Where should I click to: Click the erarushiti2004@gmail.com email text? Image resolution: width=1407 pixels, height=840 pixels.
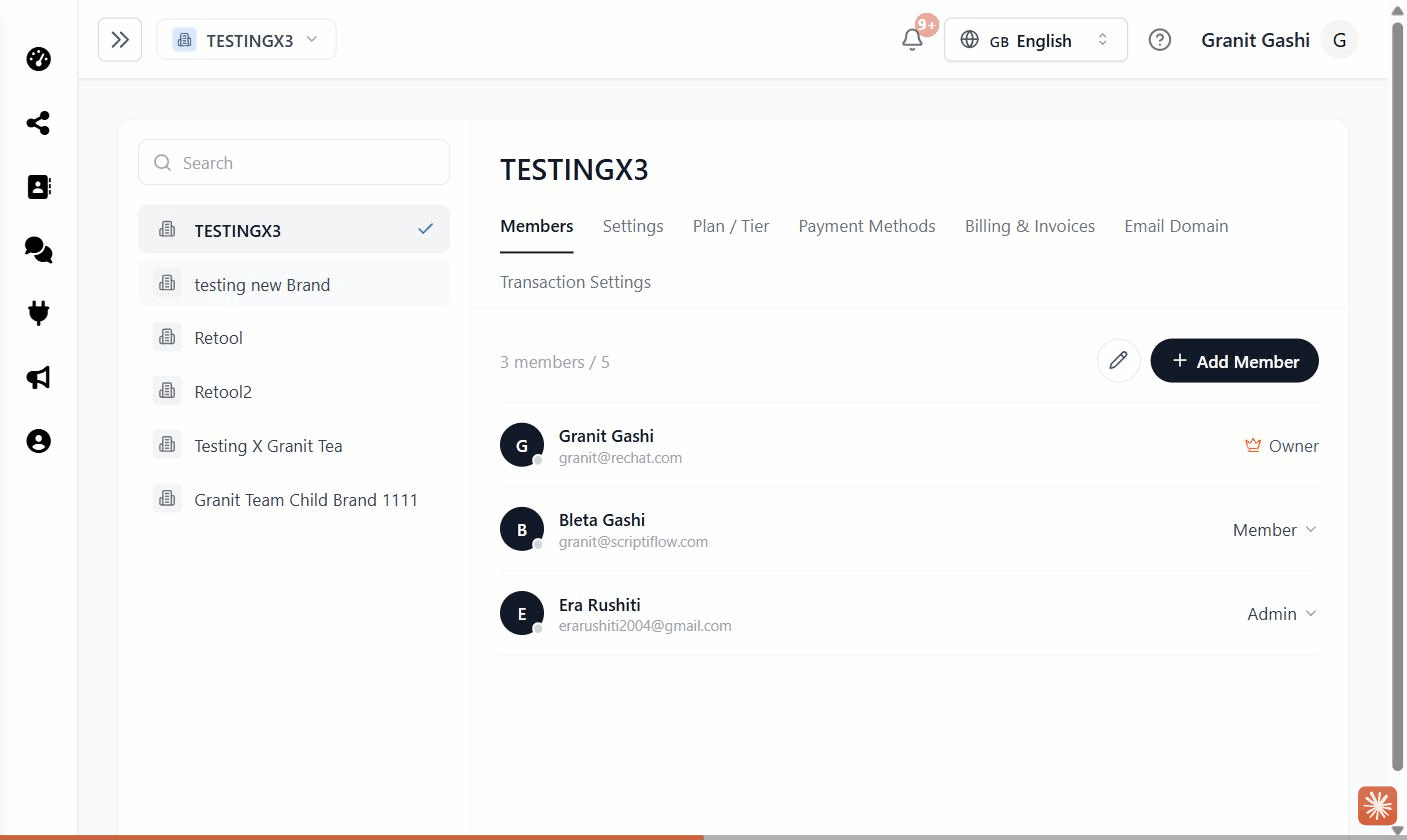click(x=645, y=626)
